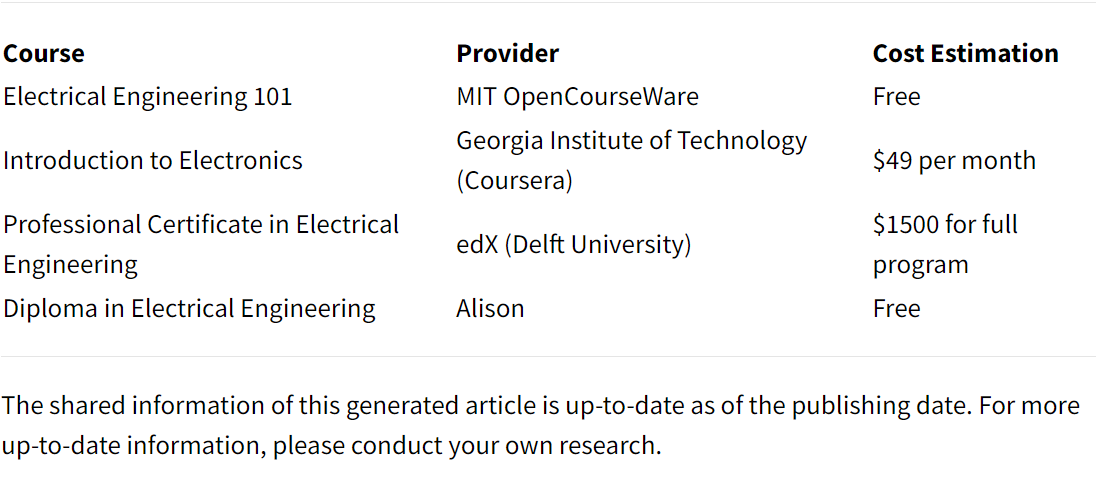This screenshot has width=1103, height=491.
Task: Select Diploma in Electrical Engineering cell
Action: [x=189, y=309]
